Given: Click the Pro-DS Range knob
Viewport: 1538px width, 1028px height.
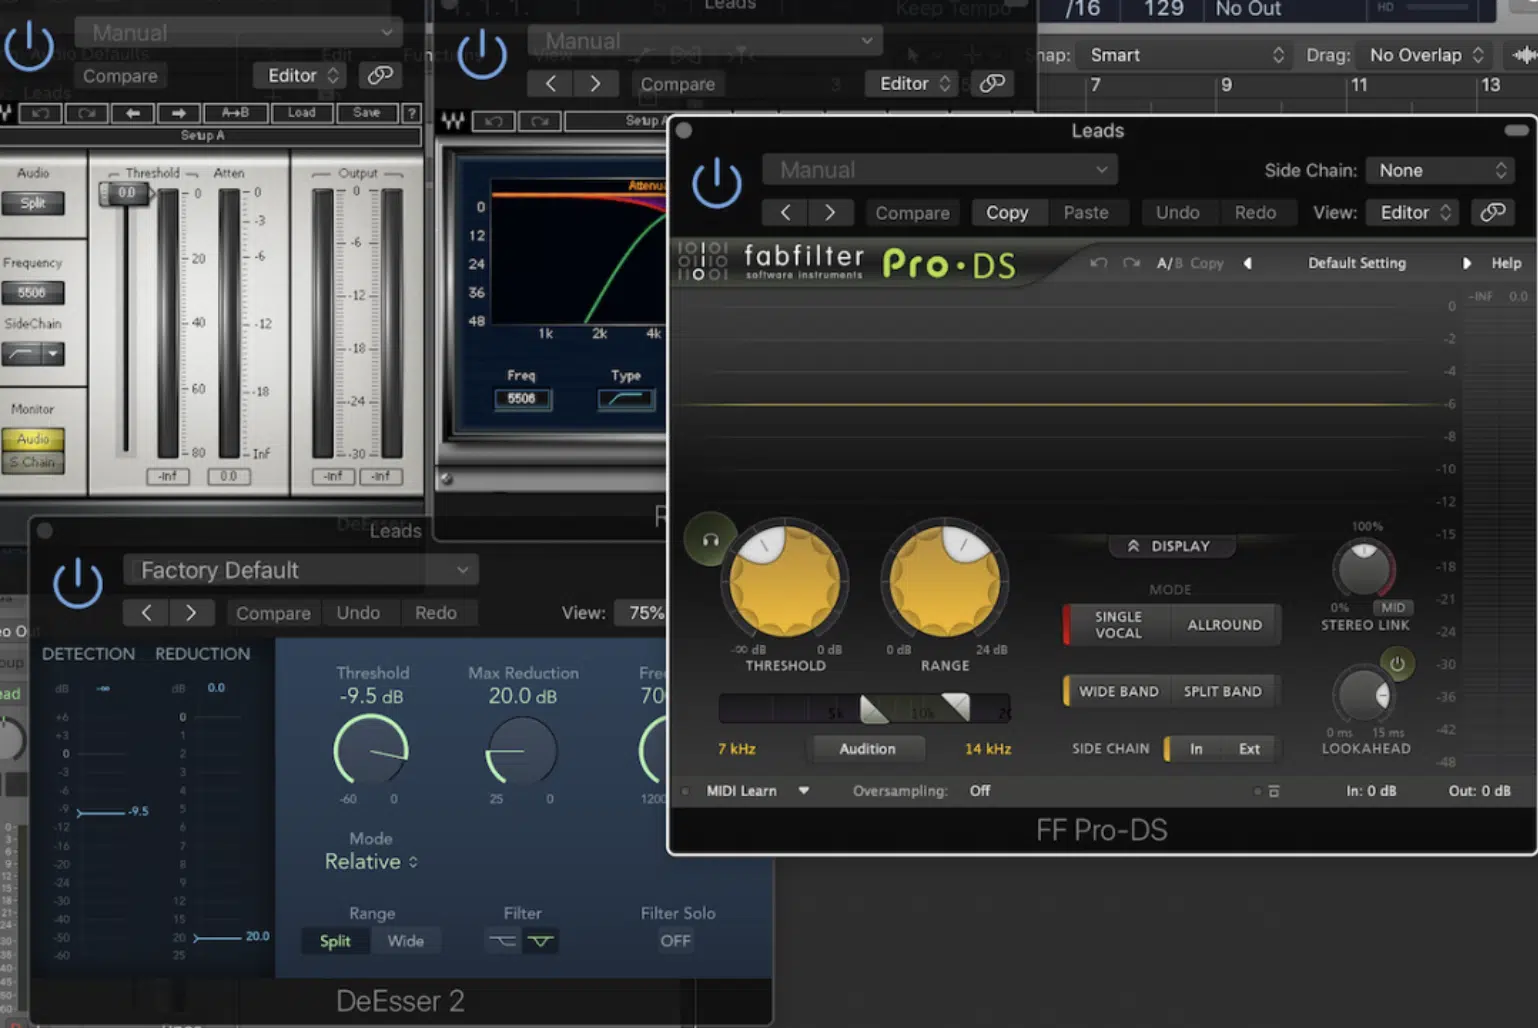Looking at the screenshot, I should click(945, 581).
